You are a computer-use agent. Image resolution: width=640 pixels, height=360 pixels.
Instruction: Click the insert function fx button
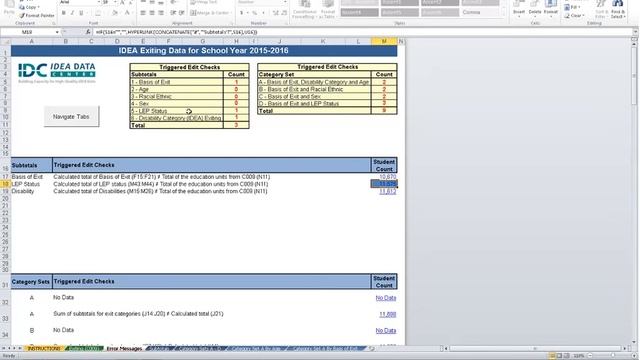coord(88,32)
